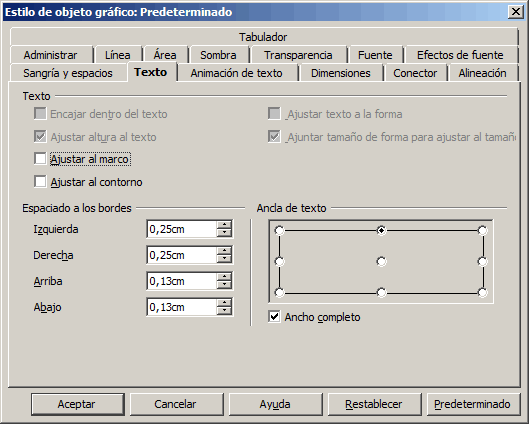Open the Transparencia tab
This screenshot has height=424, width=529.
(298, 55)
